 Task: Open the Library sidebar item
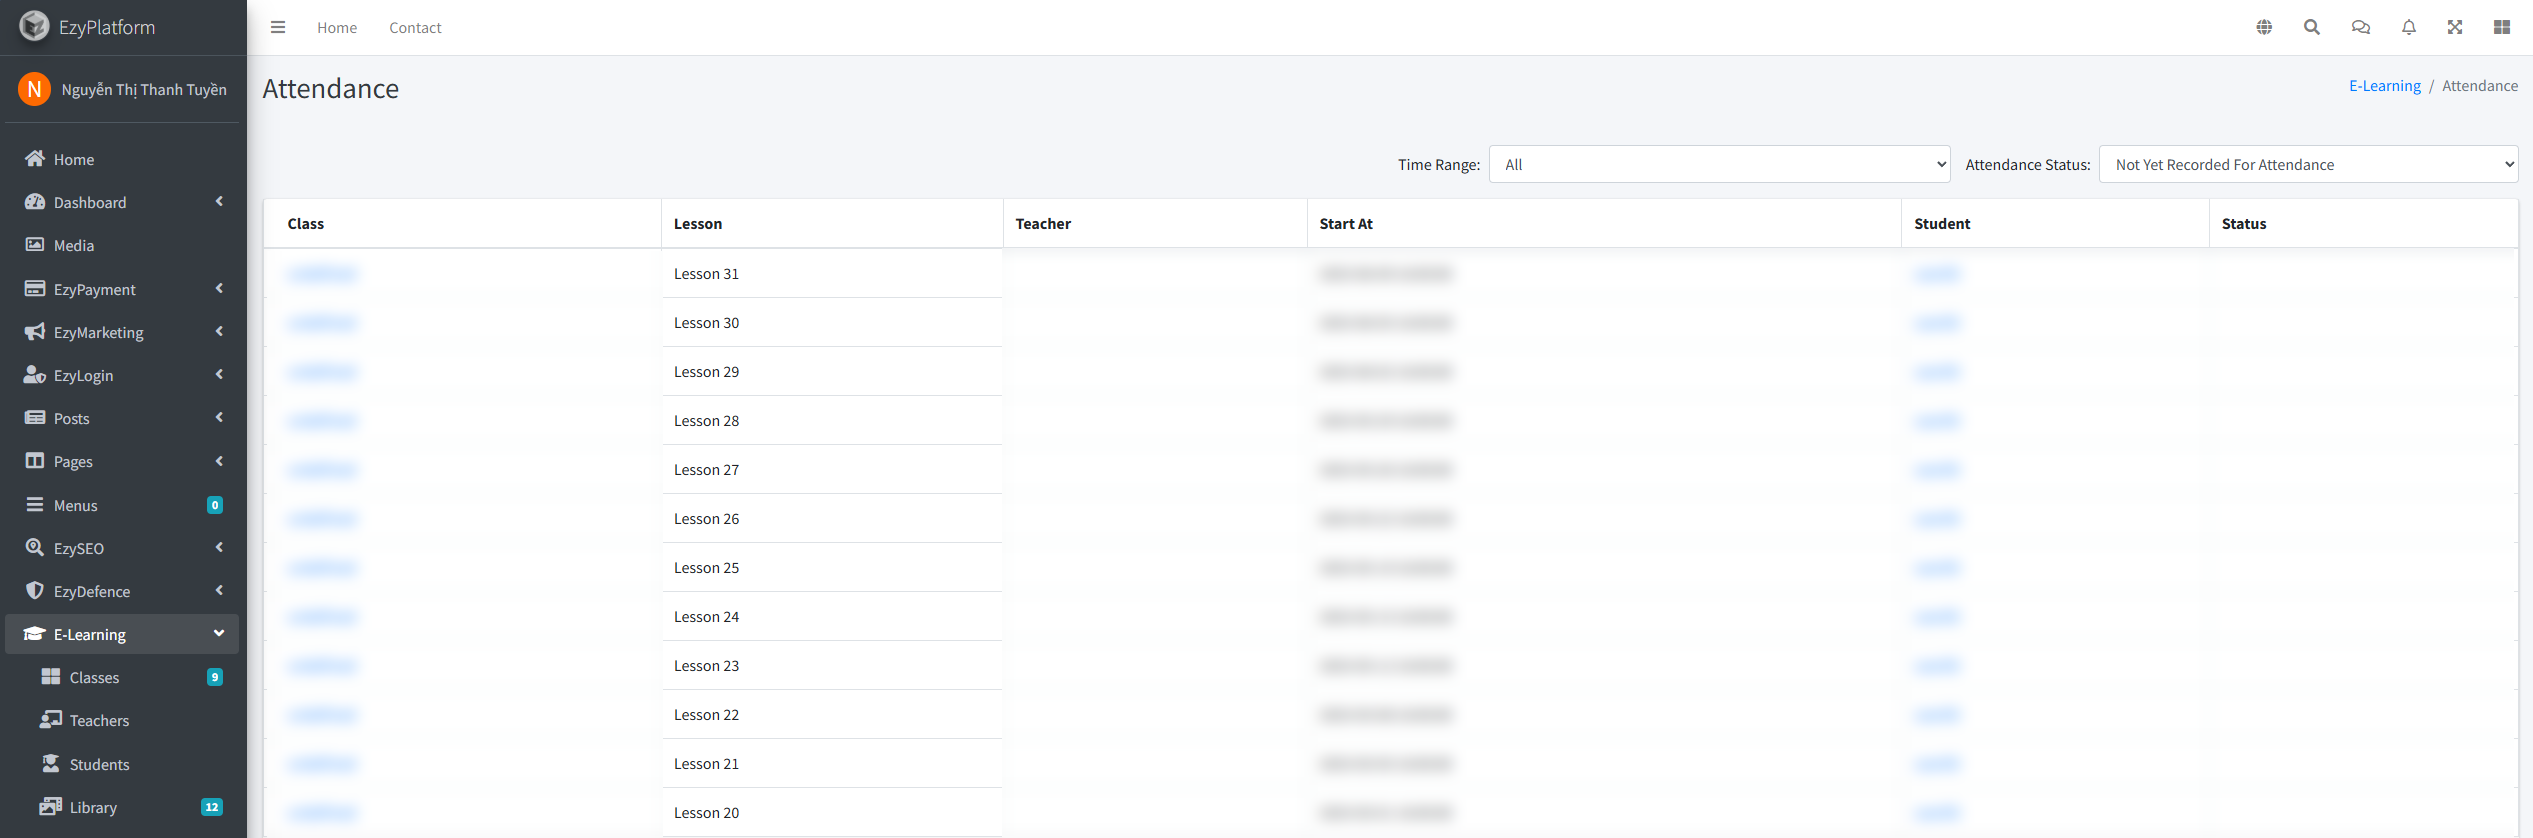[93, 807]
